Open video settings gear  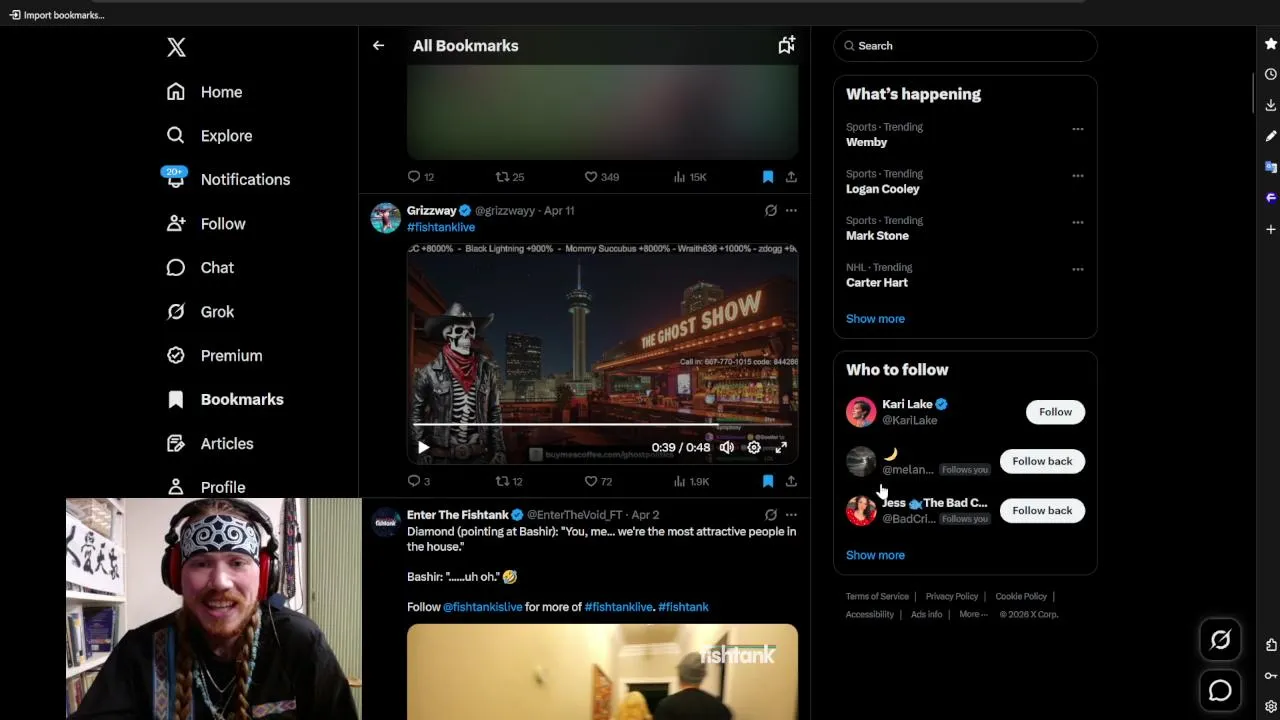tap(754, 448)
